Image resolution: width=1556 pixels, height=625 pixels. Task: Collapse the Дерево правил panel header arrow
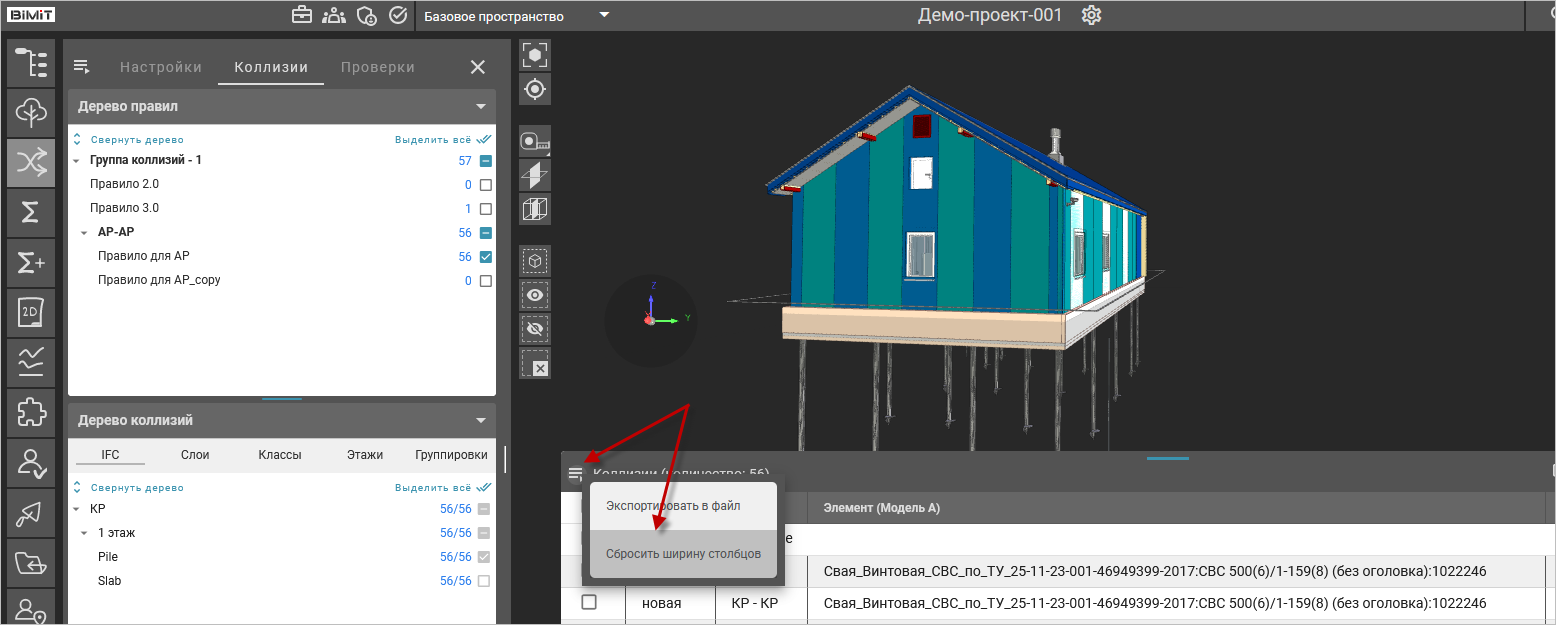tap(481, 106)
